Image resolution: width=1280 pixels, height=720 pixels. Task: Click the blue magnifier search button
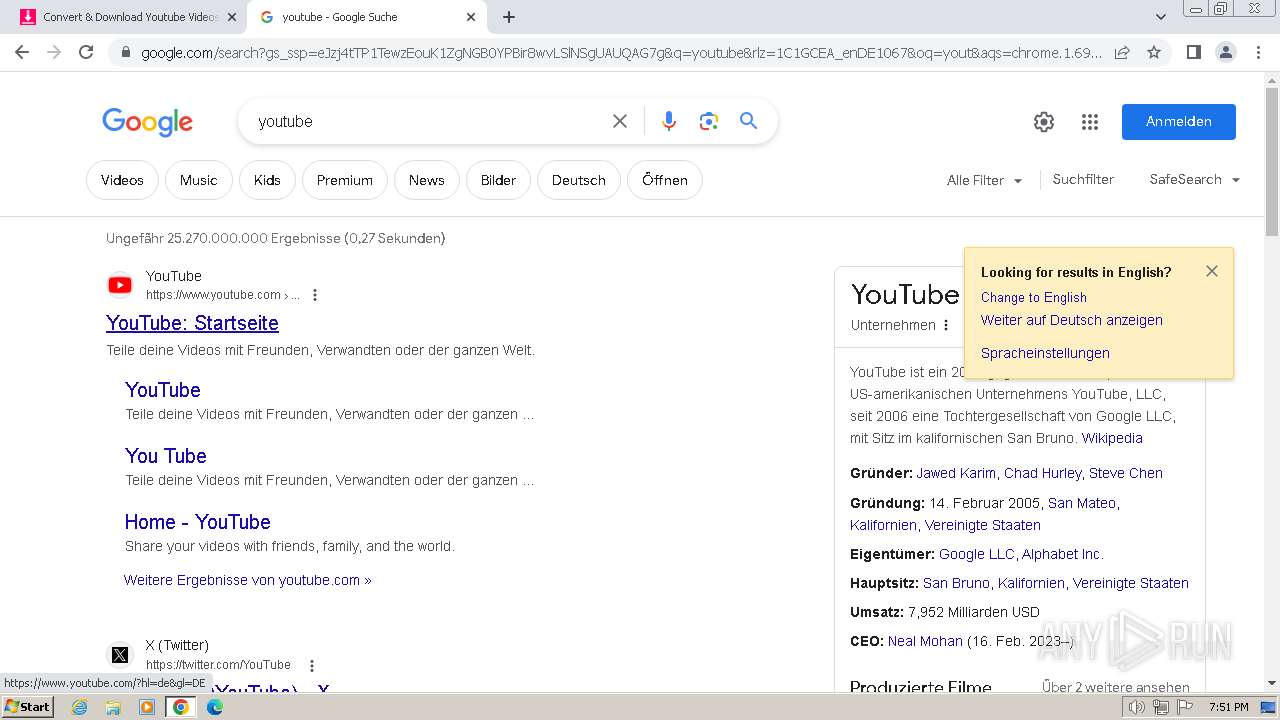[x=748, y=121]
